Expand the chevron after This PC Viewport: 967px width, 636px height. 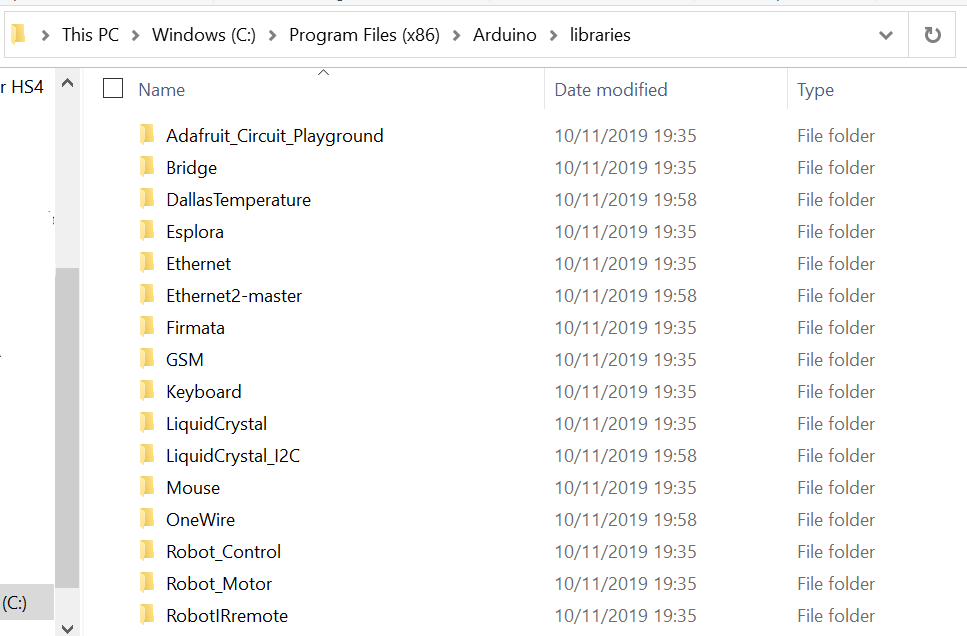coord(136,35)
